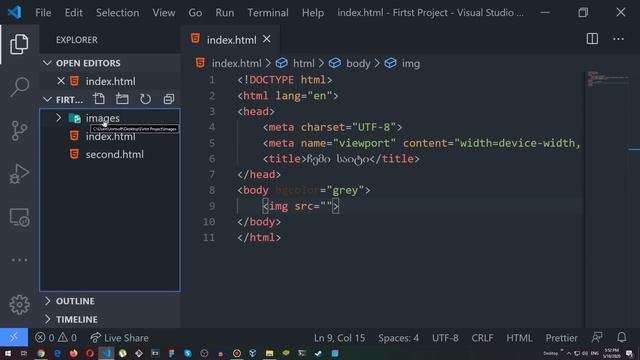Open the Go menu
Screen dimensions: 640x360
click(195, 13)
